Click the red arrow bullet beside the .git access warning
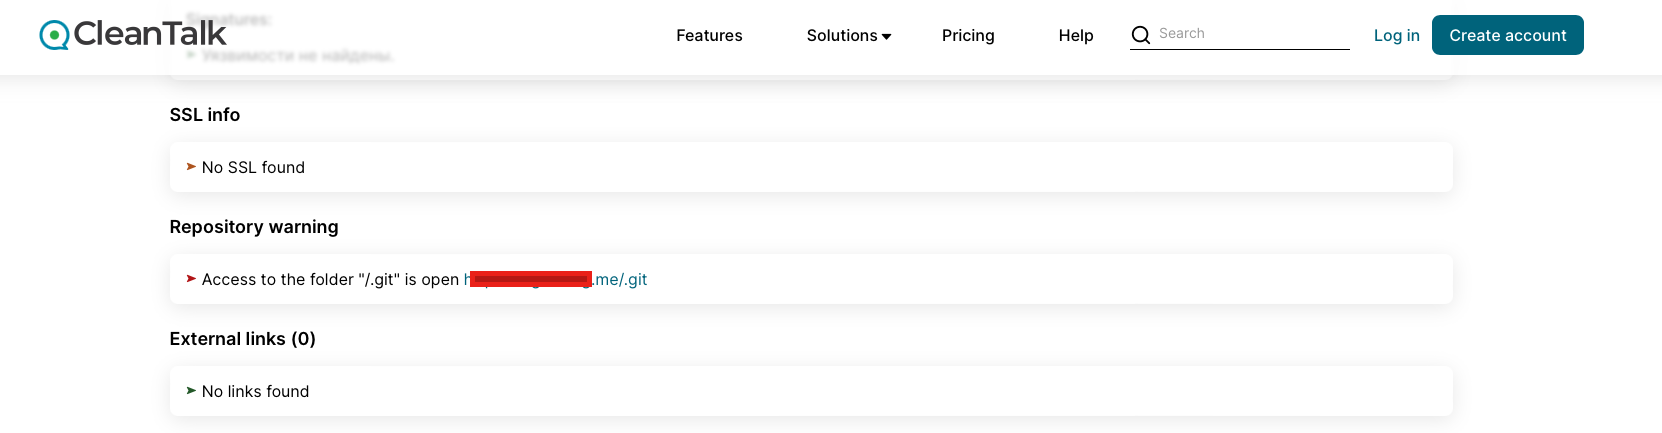 tap(191, 279)
